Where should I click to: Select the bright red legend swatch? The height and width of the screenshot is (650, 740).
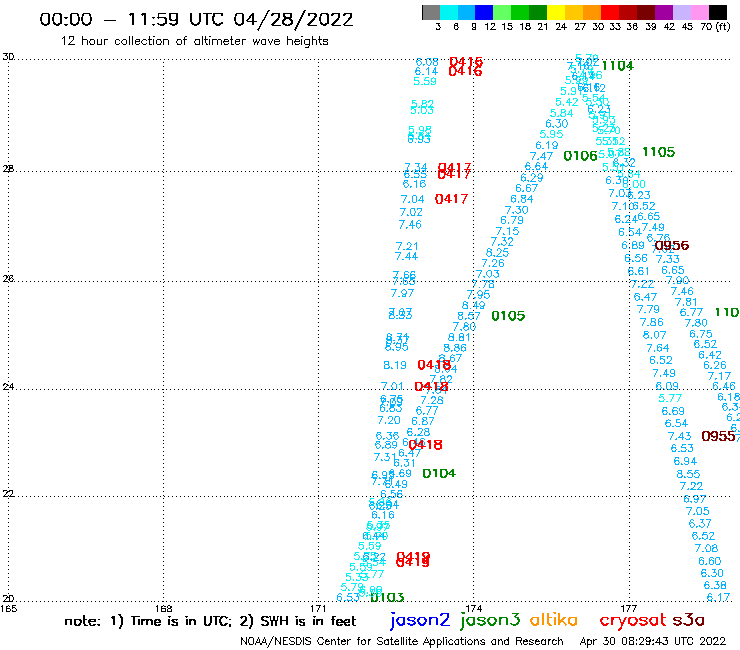point(610,12)
